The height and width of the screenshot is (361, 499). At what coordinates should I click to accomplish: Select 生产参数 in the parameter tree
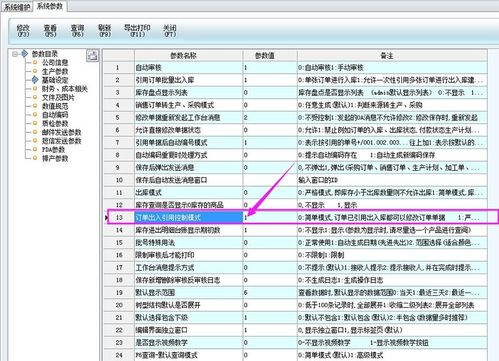coord(55,71)
